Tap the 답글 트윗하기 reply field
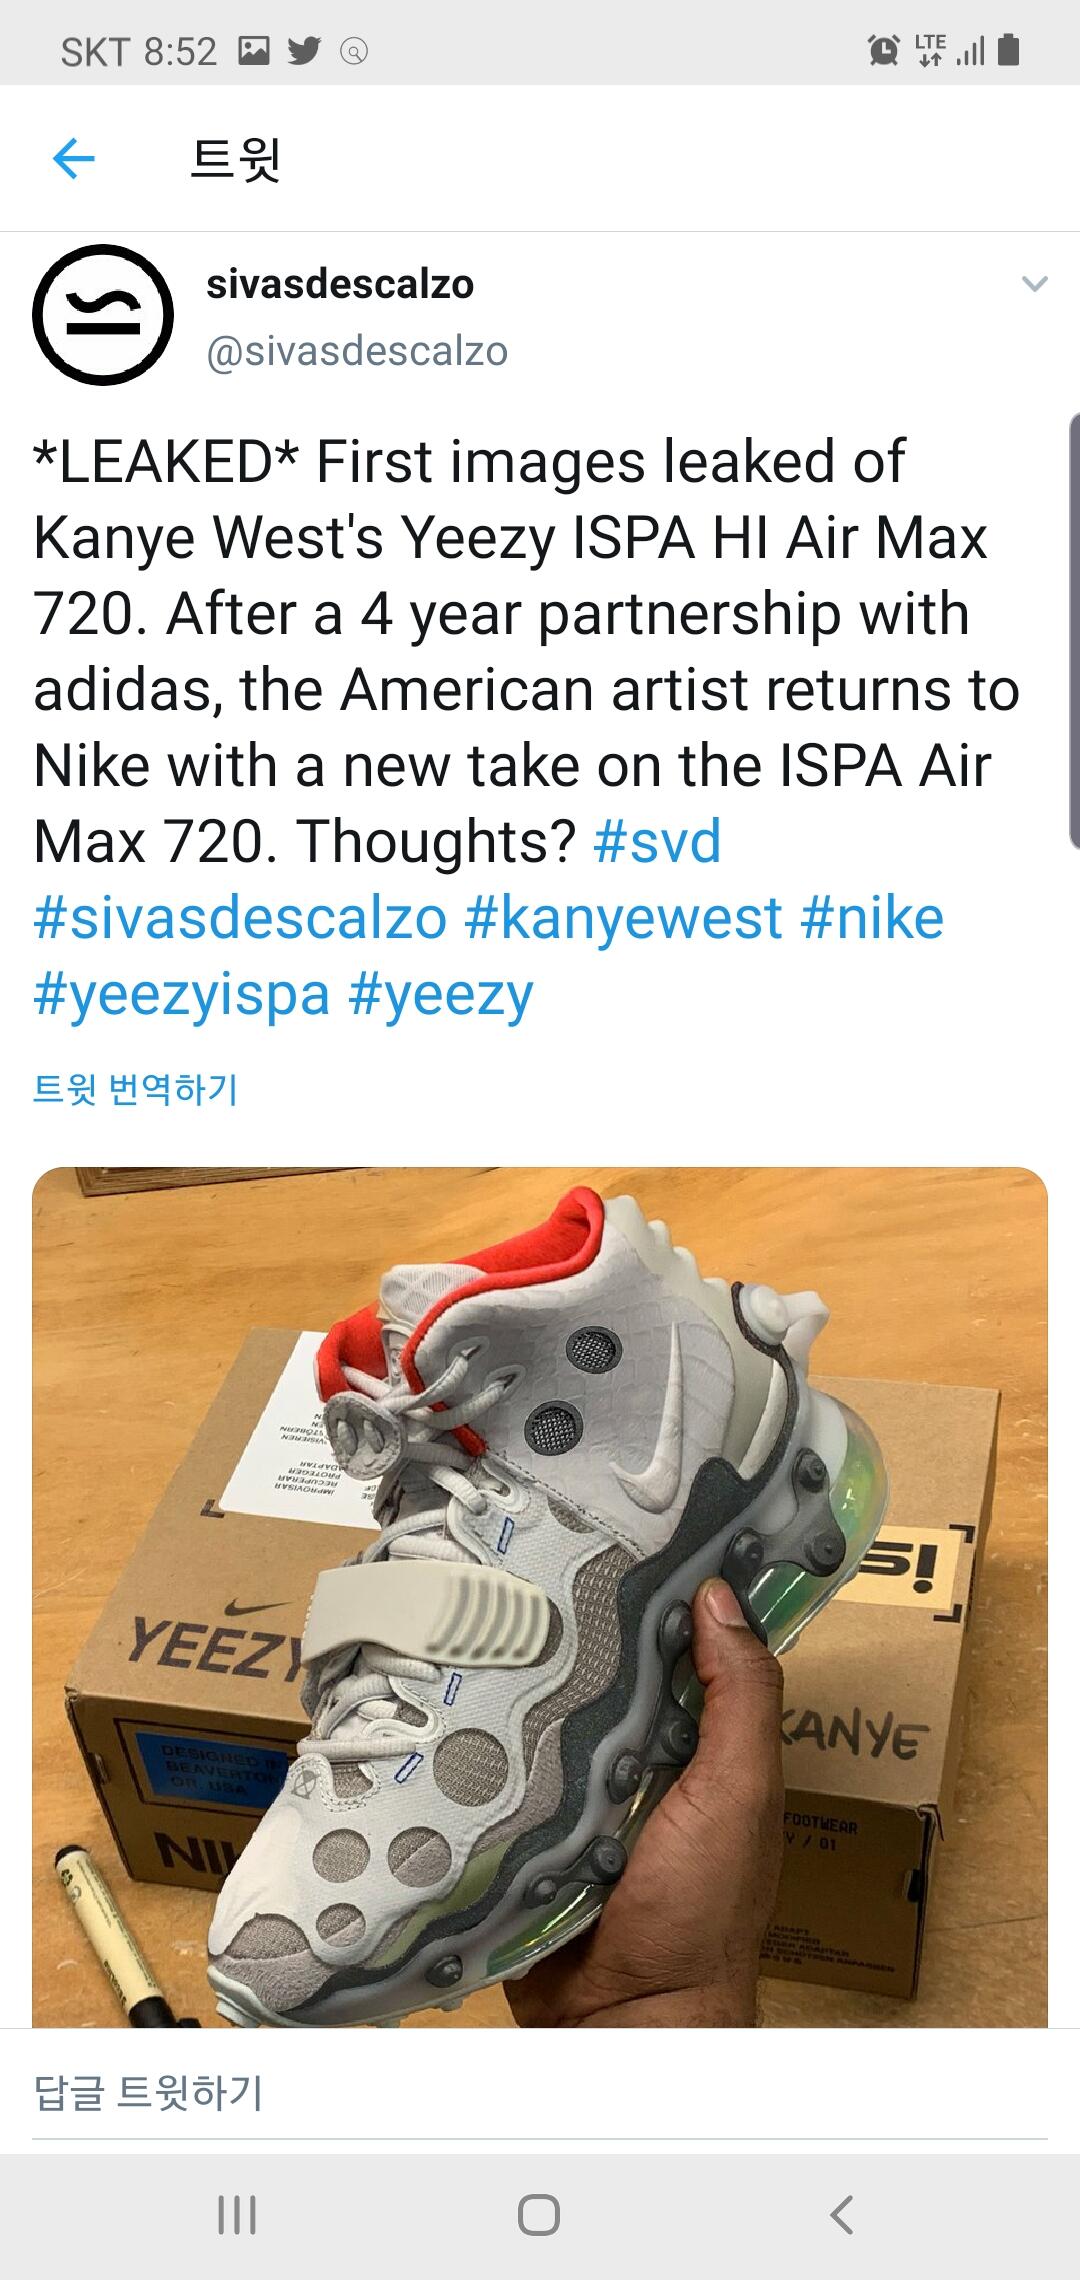 click(x=540, y=2092)
